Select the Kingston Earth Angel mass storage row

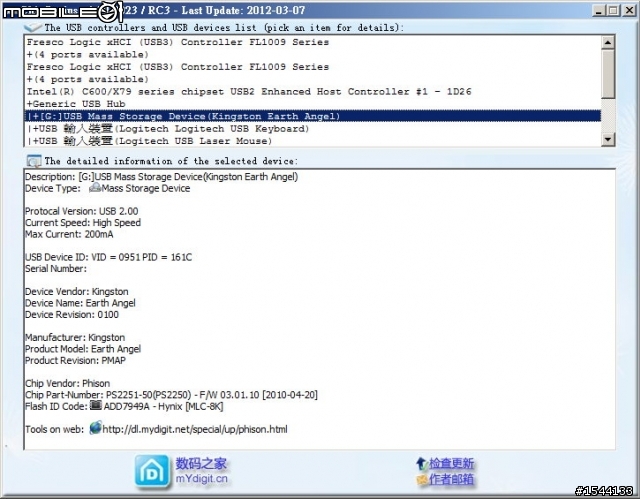pos(313,116)
